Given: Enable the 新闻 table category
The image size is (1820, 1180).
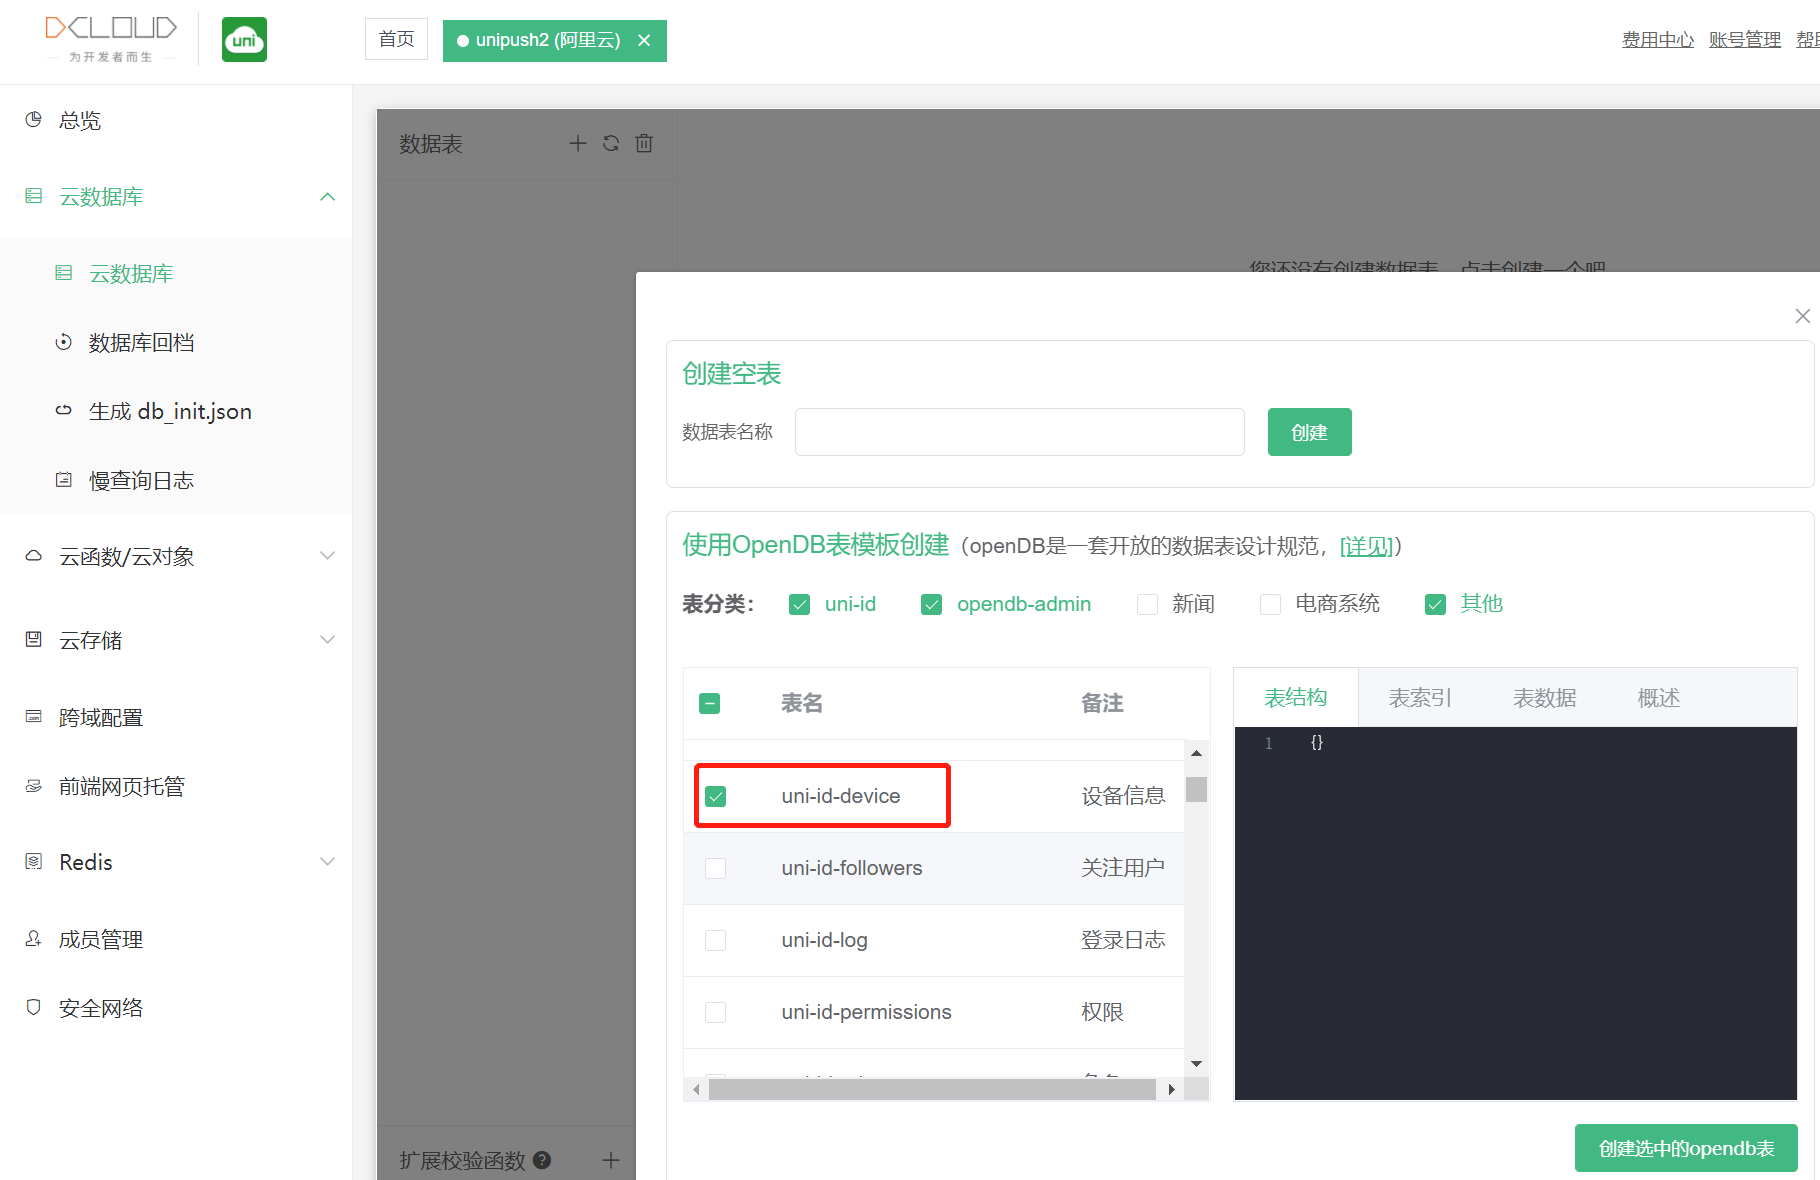Looking at the screenshot, I should (x=1146, y=604).
